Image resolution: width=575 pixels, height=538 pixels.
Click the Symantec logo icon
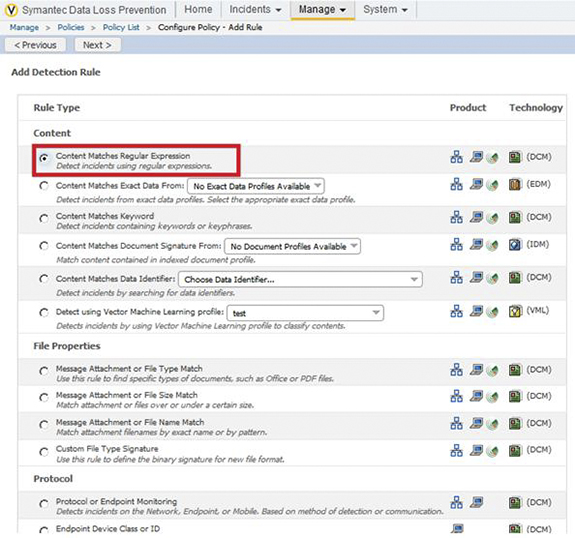coord(12,10)
